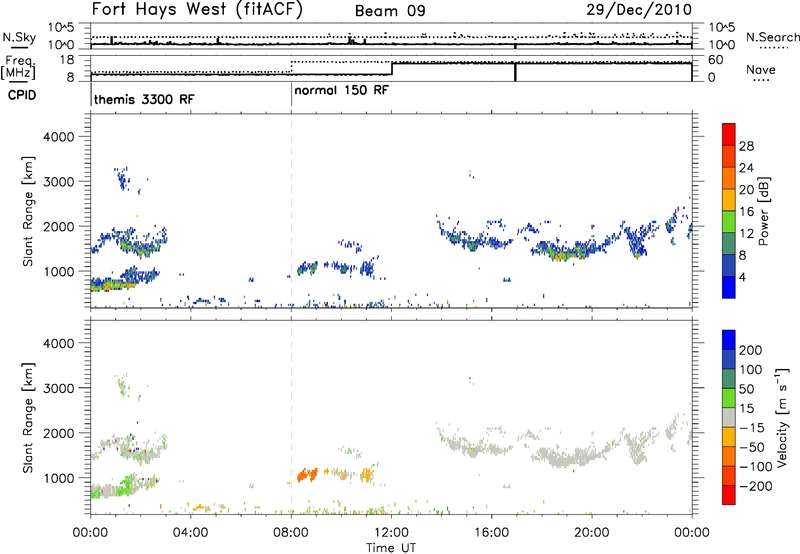Screen dimensions: 800x554
Task: Click the "Freq. [MHz]" axis label
Action: pyautogui.click(x=19, y=68)
